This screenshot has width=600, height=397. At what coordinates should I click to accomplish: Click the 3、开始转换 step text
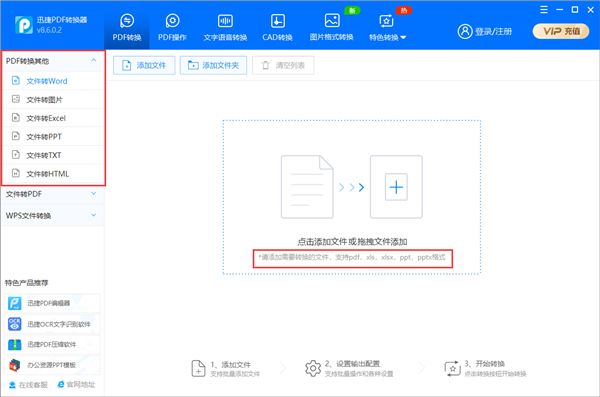click(484, 363)
